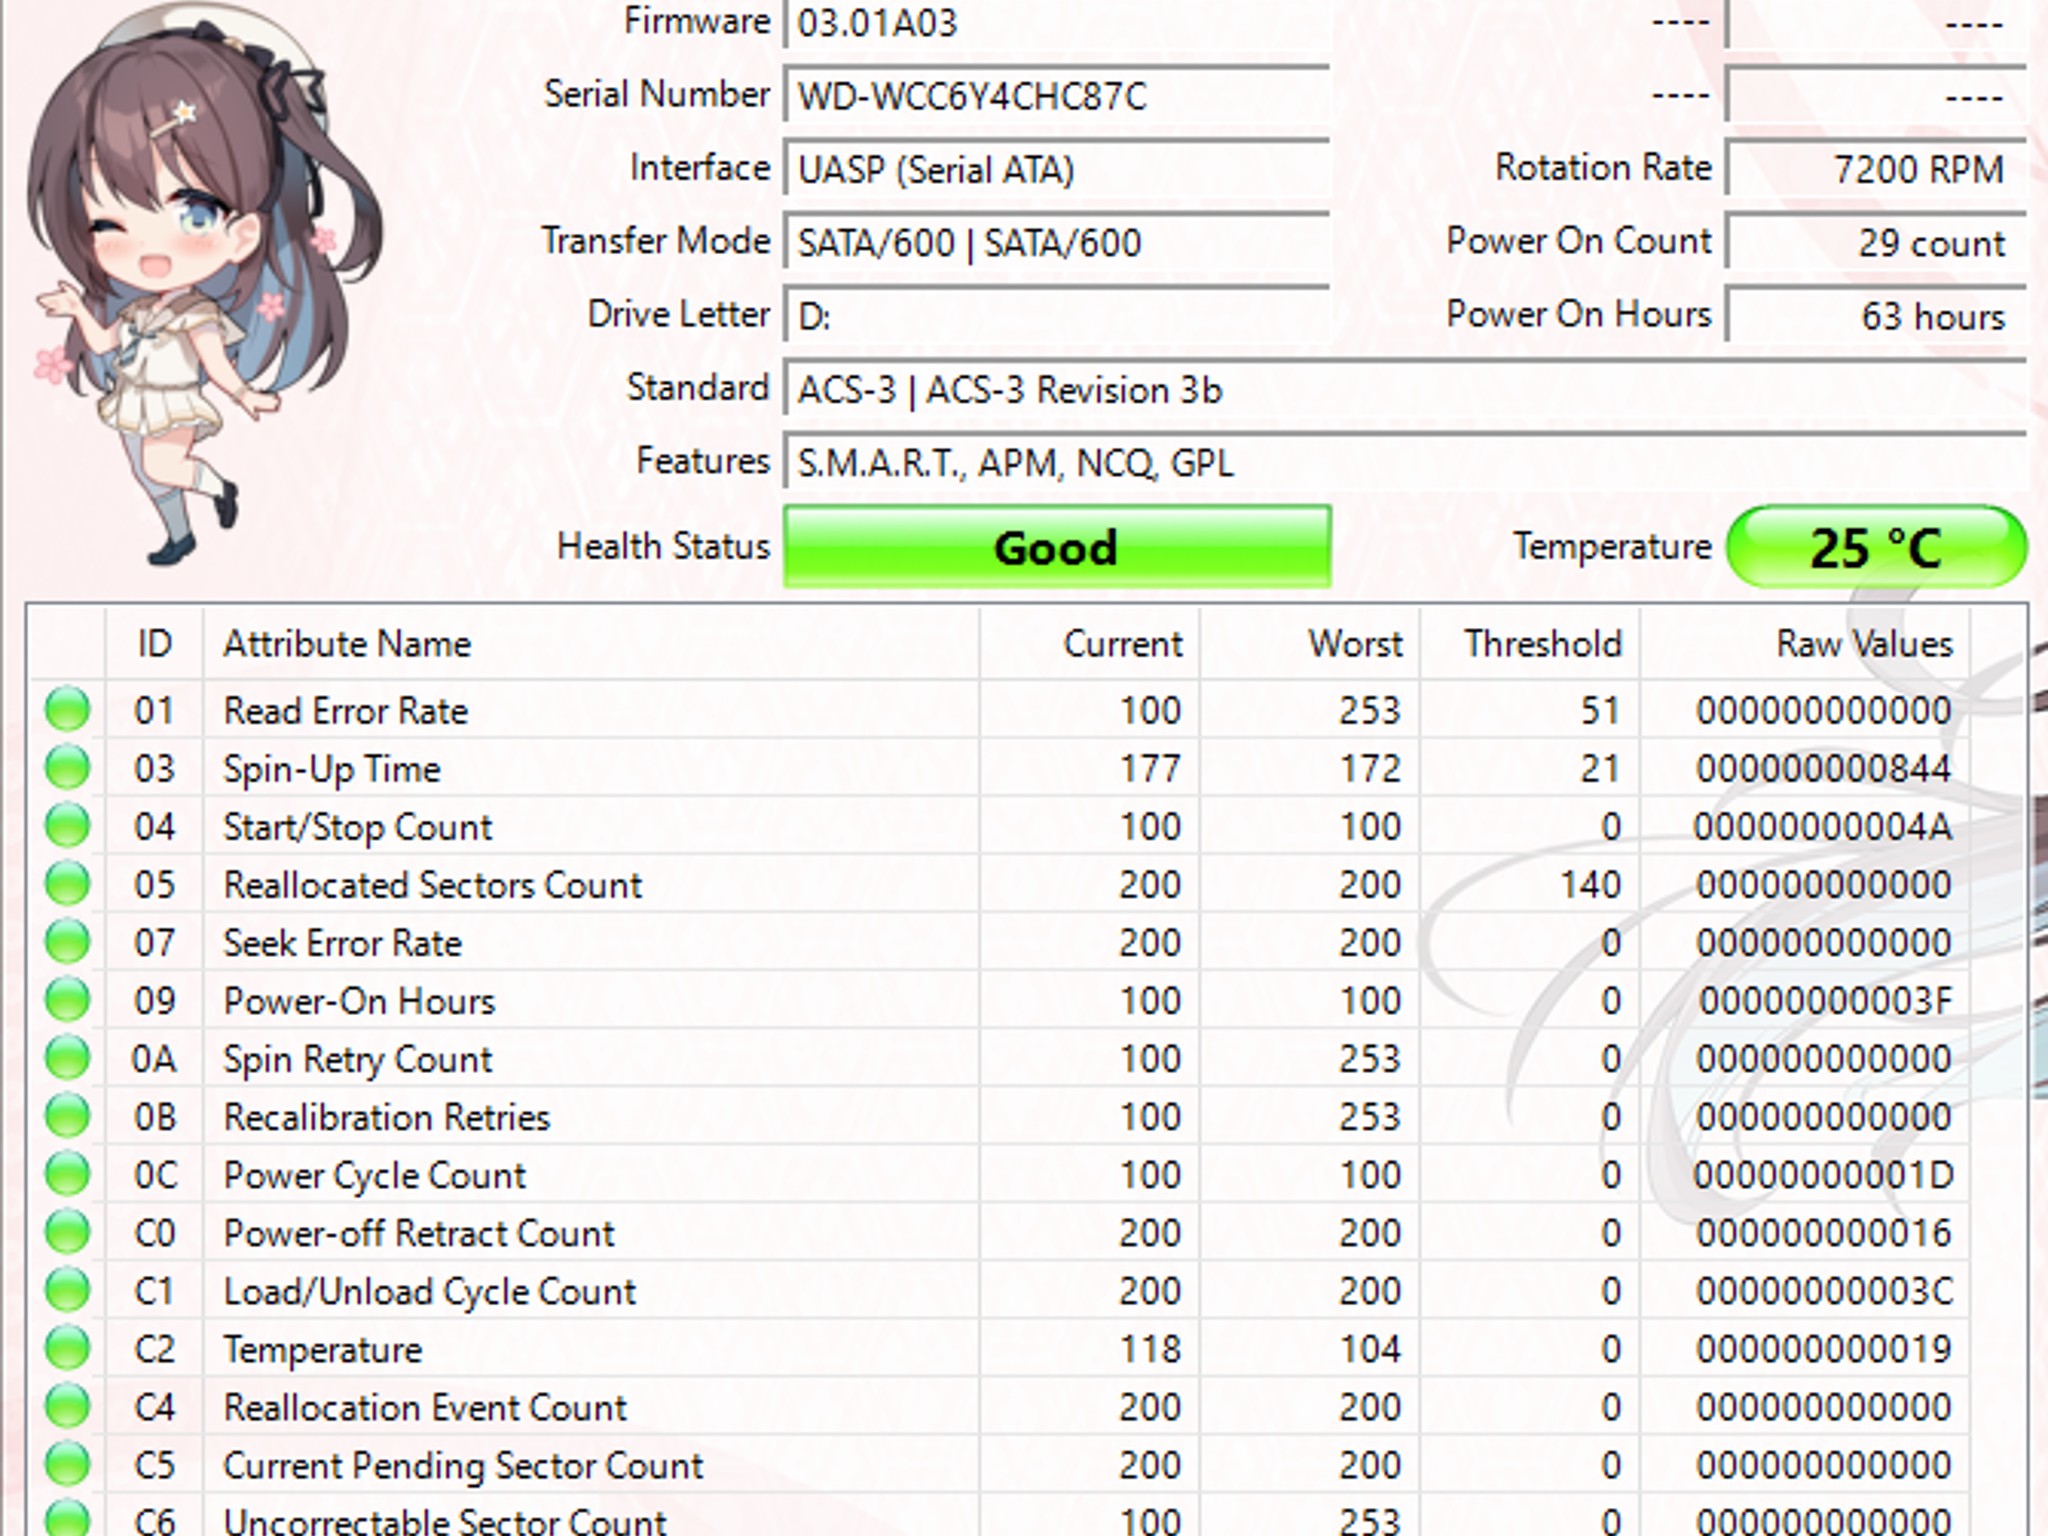Click the Drive Letter field showing D:
Viewport: 2048px width, 1536px height.
[1057, 316]
